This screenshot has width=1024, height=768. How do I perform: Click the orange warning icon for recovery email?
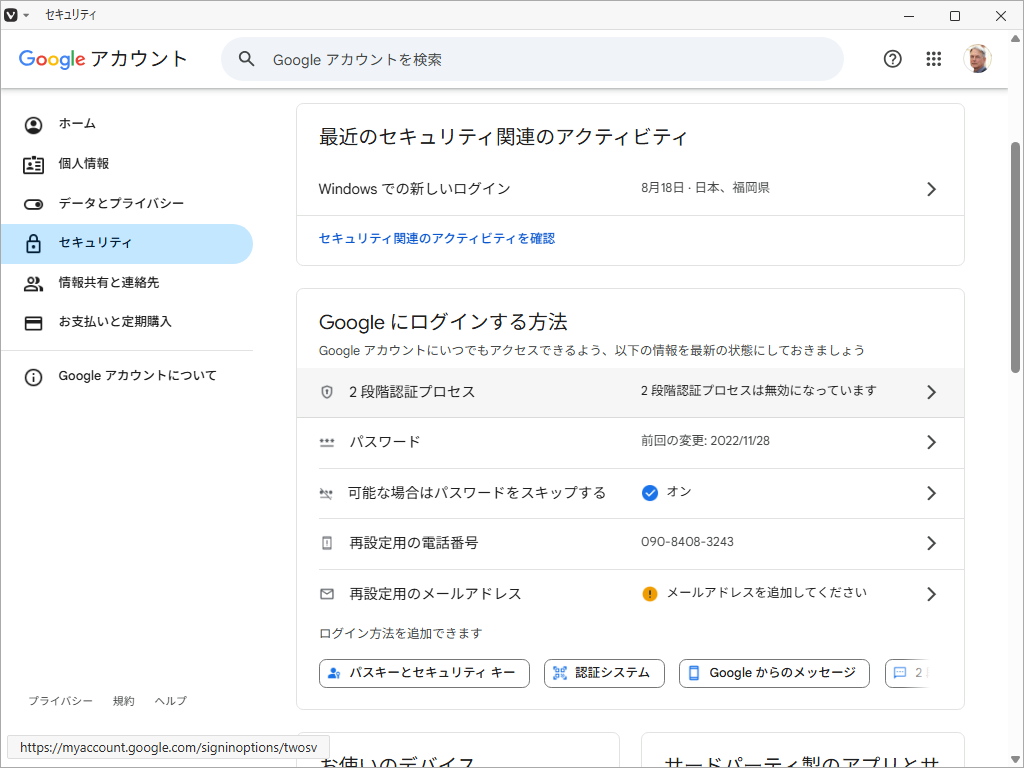pyautogui.click(x=650, y=594)
